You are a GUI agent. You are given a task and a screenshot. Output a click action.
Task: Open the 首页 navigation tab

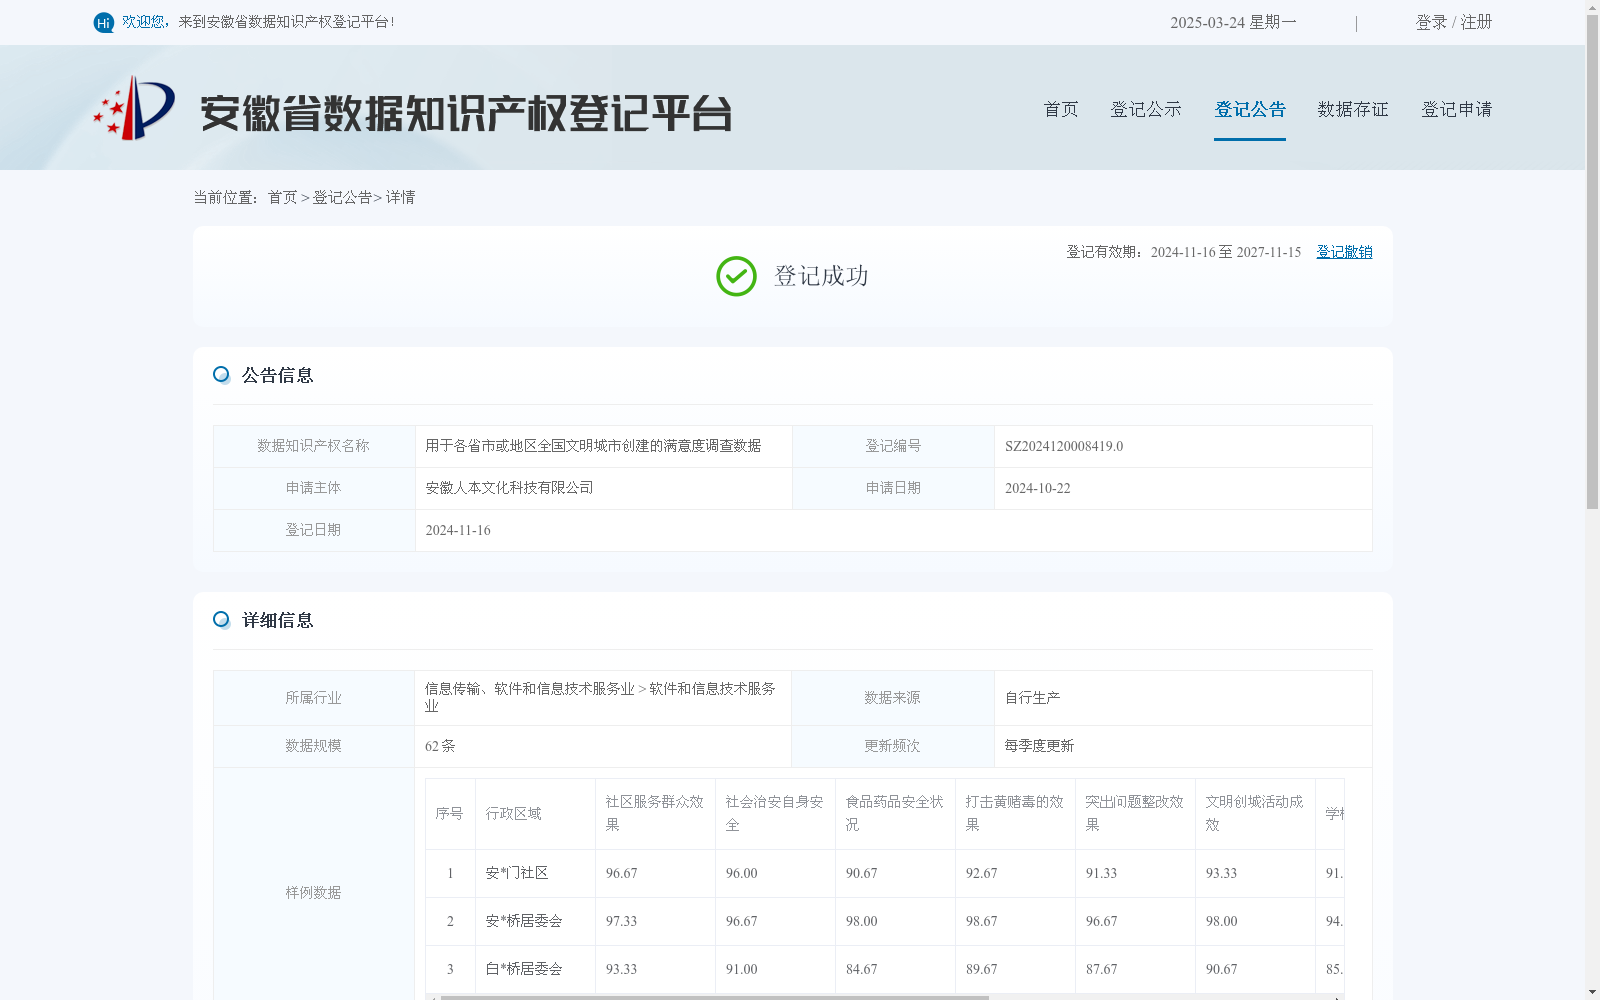click(x=1061, y=109)
